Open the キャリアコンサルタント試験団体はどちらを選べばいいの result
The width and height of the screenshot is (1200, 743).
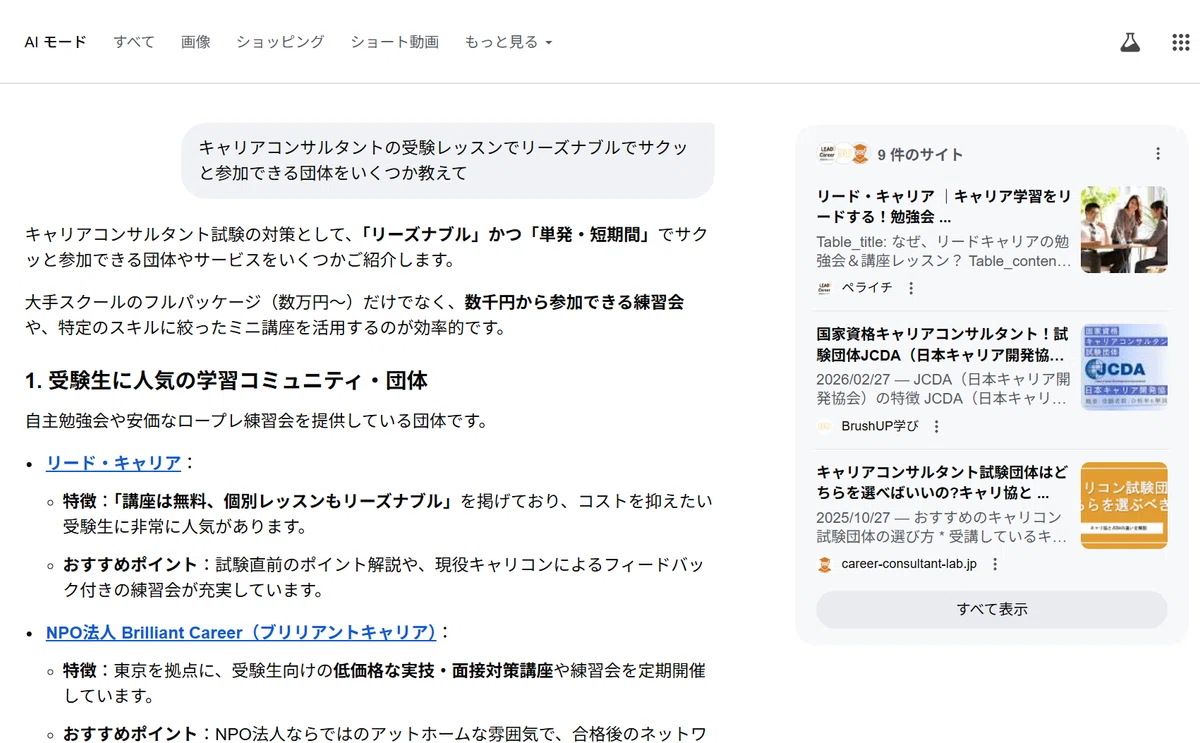[x=943, y=482]
